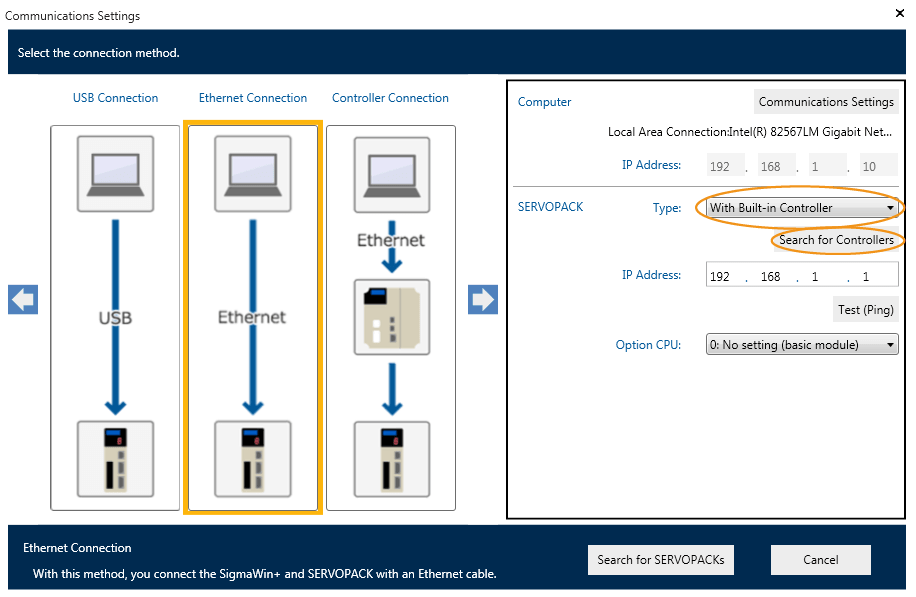Click the Cancel button
916x597 pixels.
[x=820, y=560]
